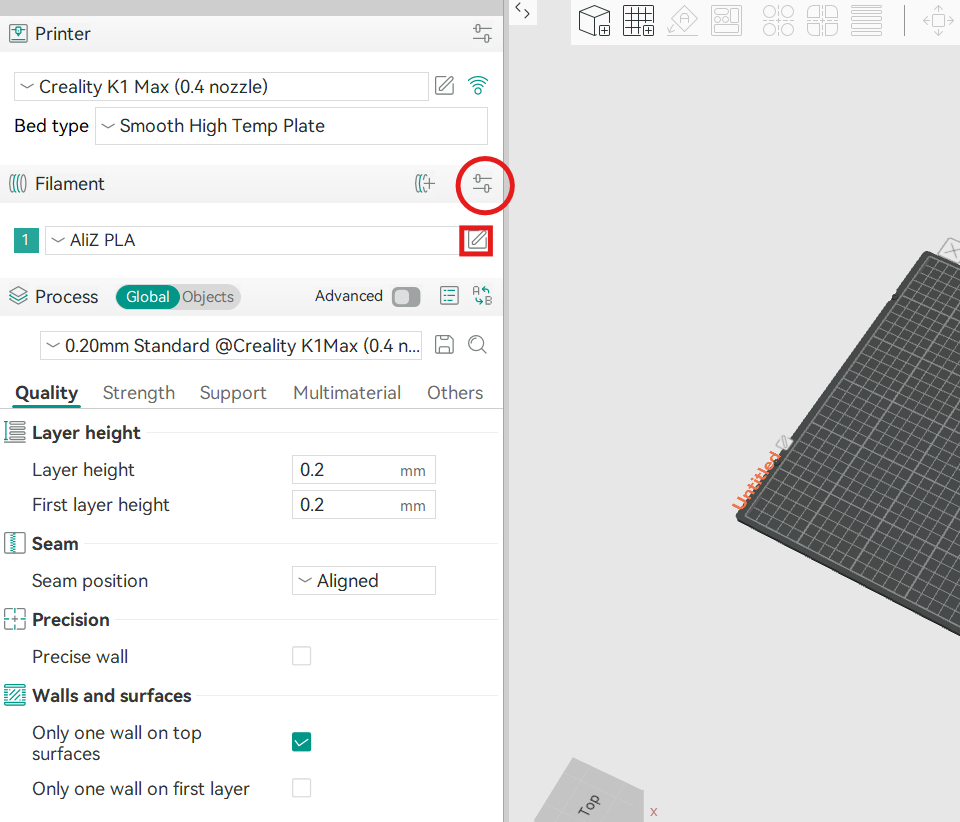
Task: Edit the AliZ PLA filament preset
Action: pos(477,240)
